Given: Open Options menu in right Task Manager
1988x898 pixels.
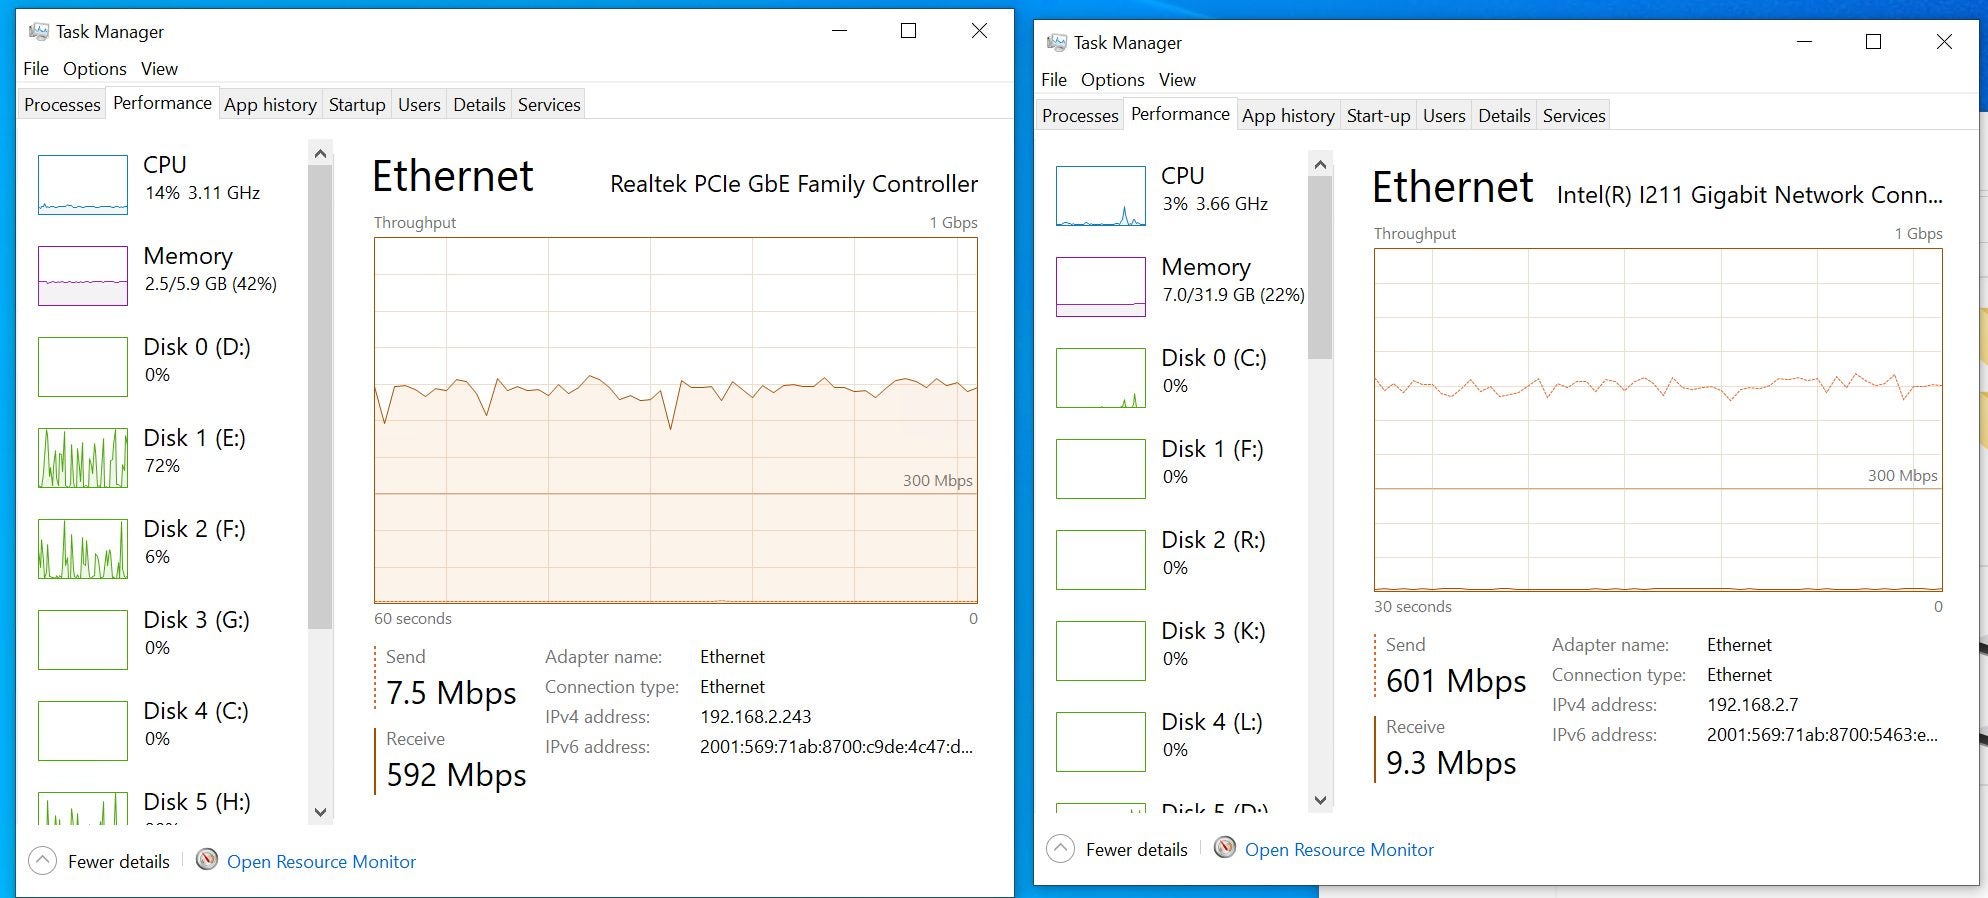Looking at the screenshot, I should tap(1113, 80).
